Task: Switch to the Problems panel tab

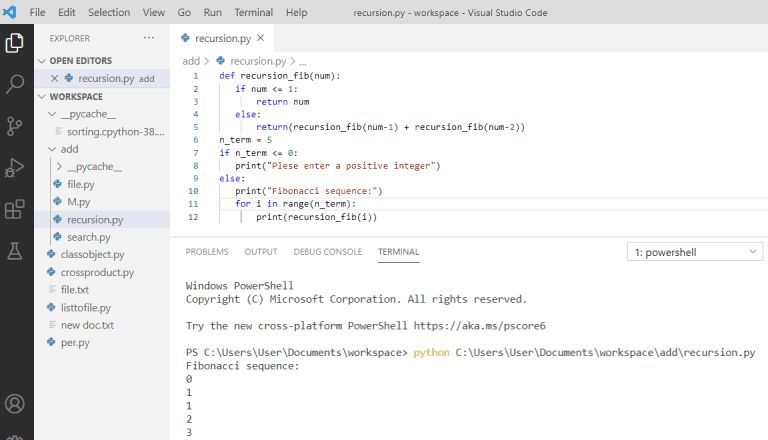Action: click(x=207, y=251)
